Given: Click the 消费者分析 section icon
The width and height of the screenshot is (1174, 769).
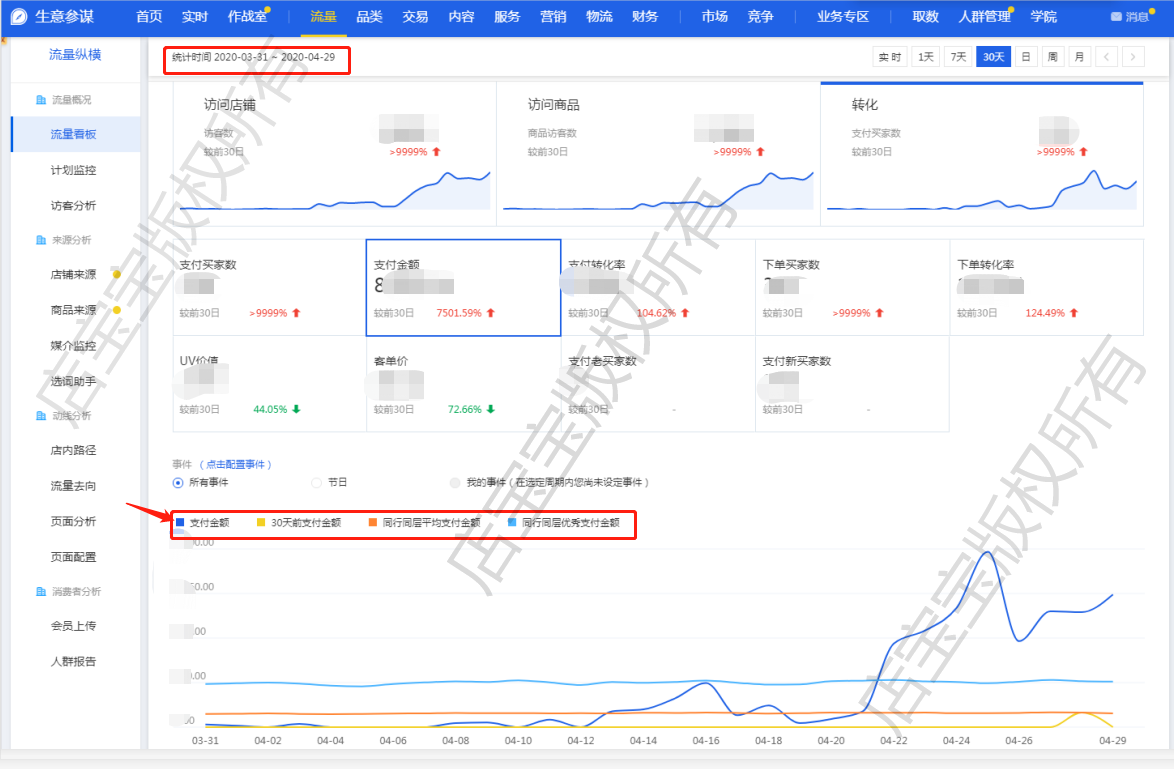Looking at the screenshot, I should click(40, 592).
